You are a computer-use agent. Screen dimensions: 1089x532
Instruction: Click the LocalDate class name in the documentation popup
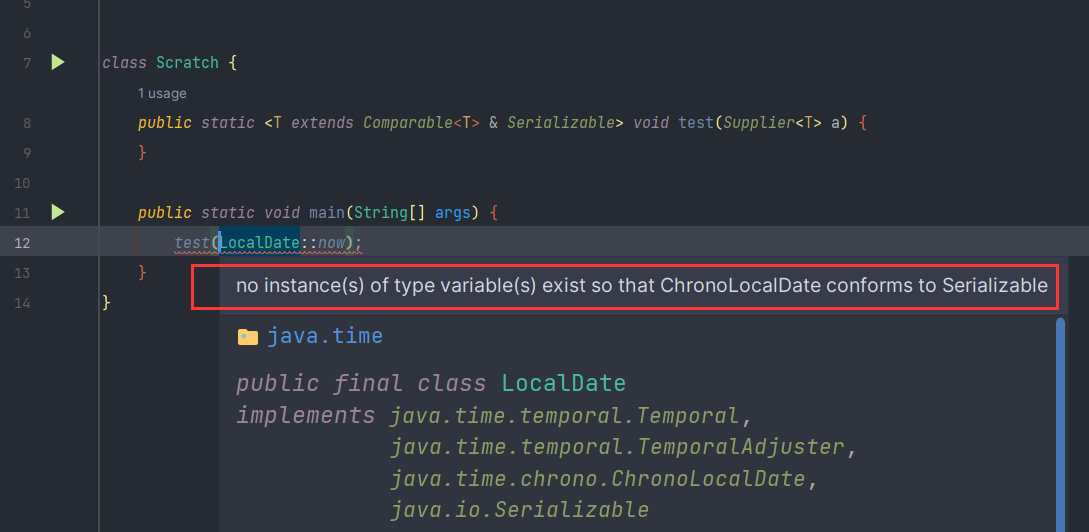point(563,383)
